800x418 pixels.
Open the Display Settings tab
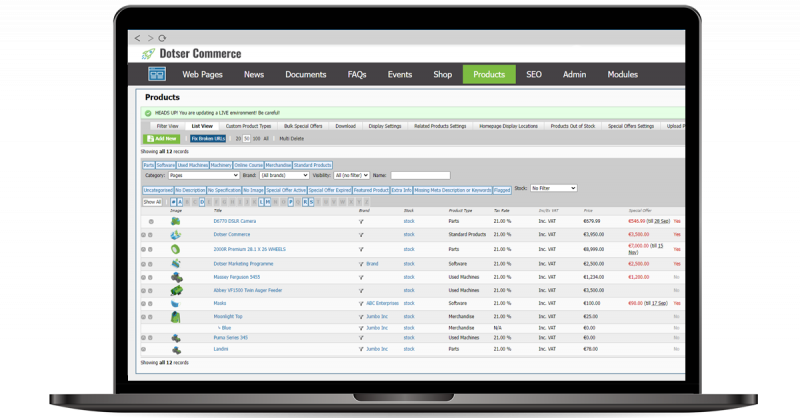(x=385, y=126)
